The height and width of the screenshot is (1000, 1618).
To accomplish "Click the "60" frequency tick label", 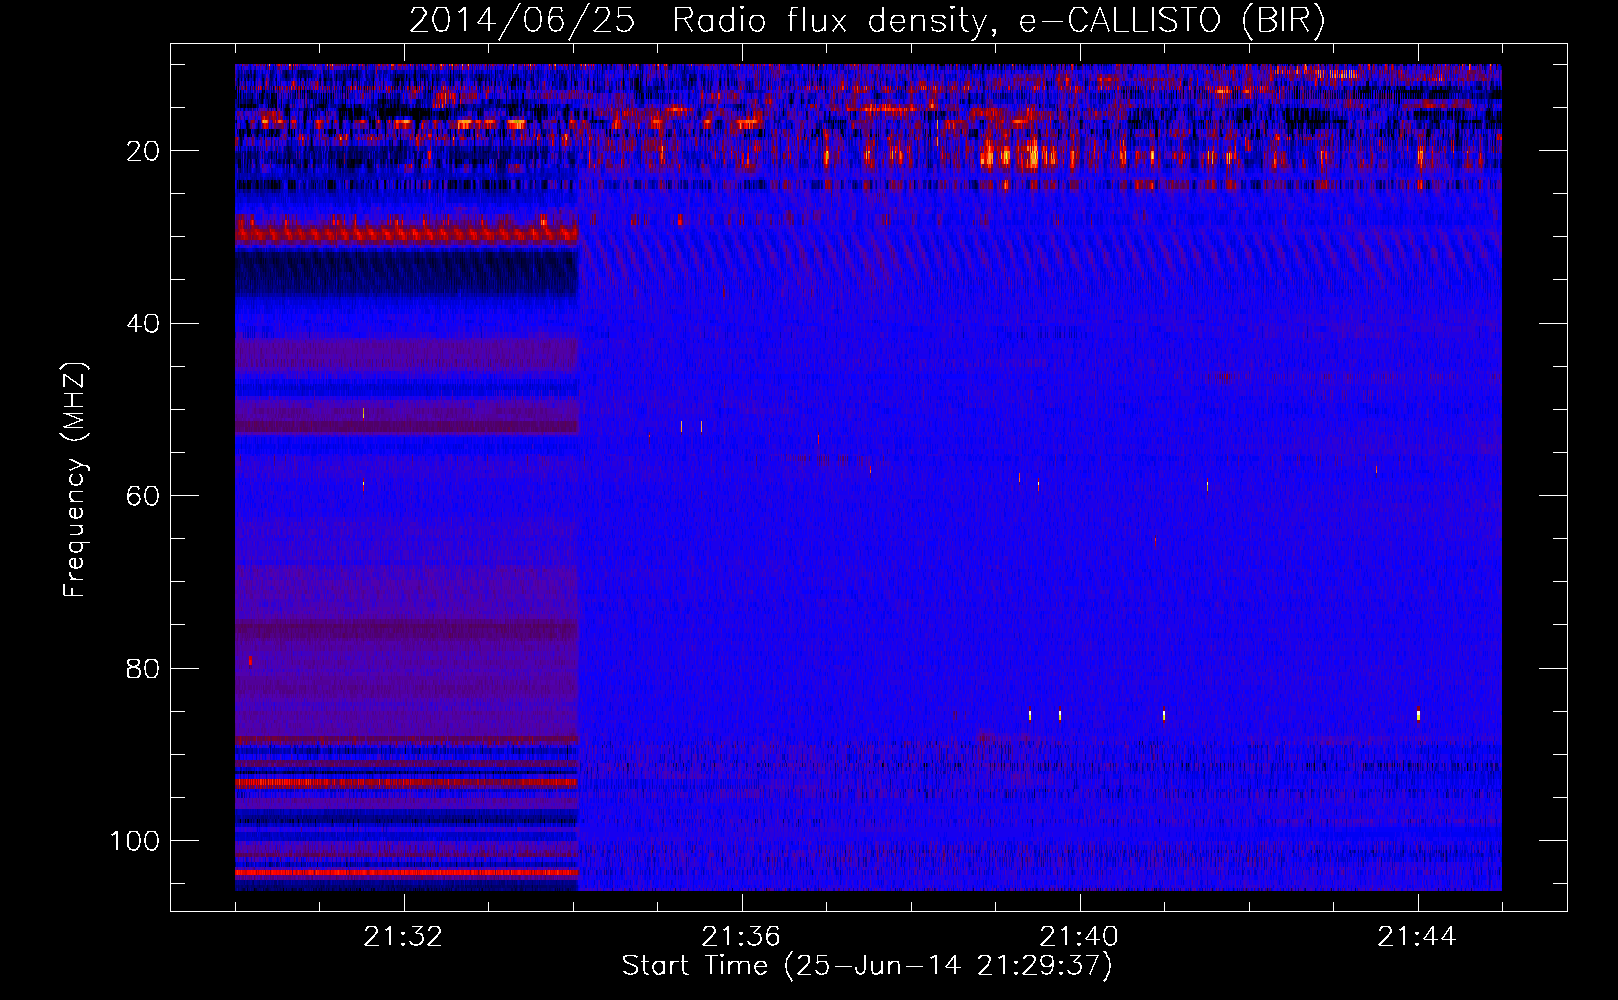I will tap(142, 496).
